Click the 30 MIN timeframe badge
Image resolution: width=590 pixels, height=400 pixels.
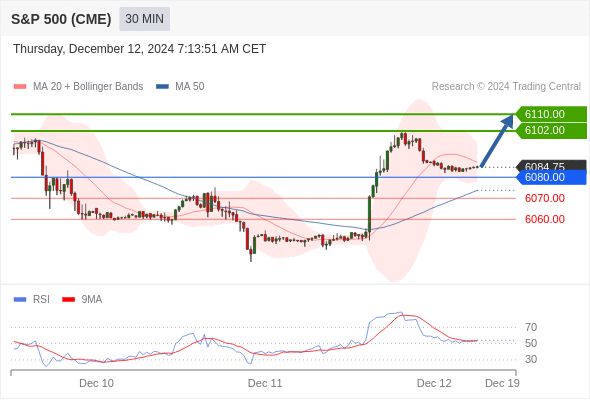(x=144, y=19)
